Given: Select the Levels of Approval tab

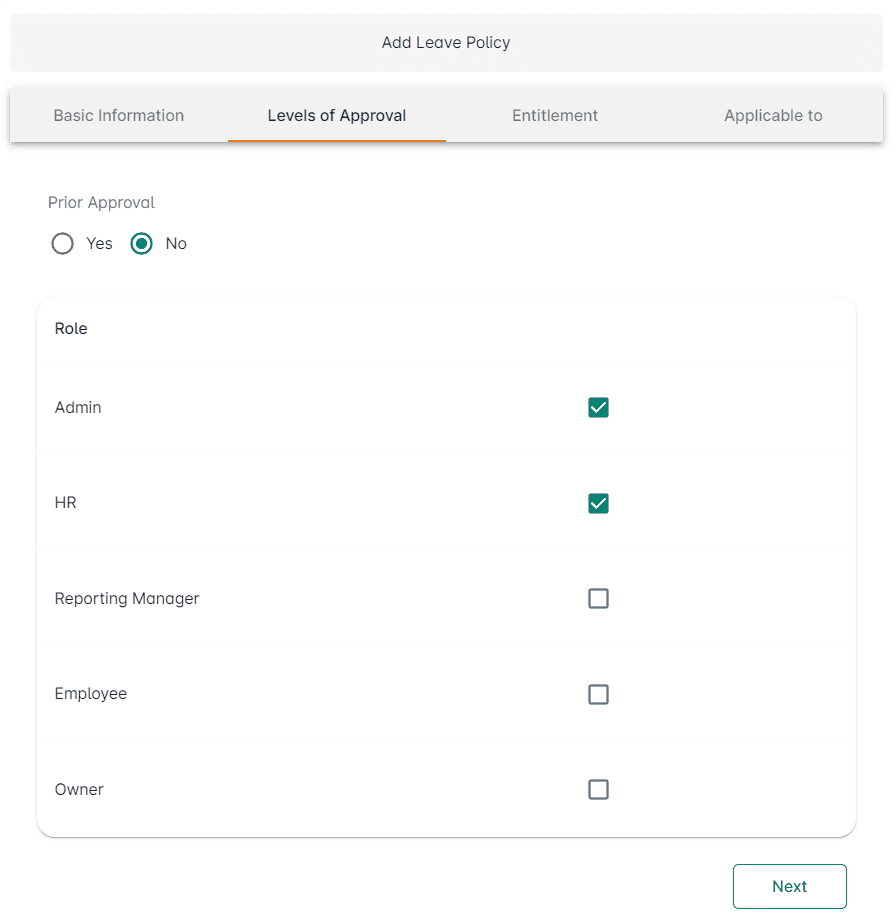Looking at the screenshot, I should pos(337,115).
